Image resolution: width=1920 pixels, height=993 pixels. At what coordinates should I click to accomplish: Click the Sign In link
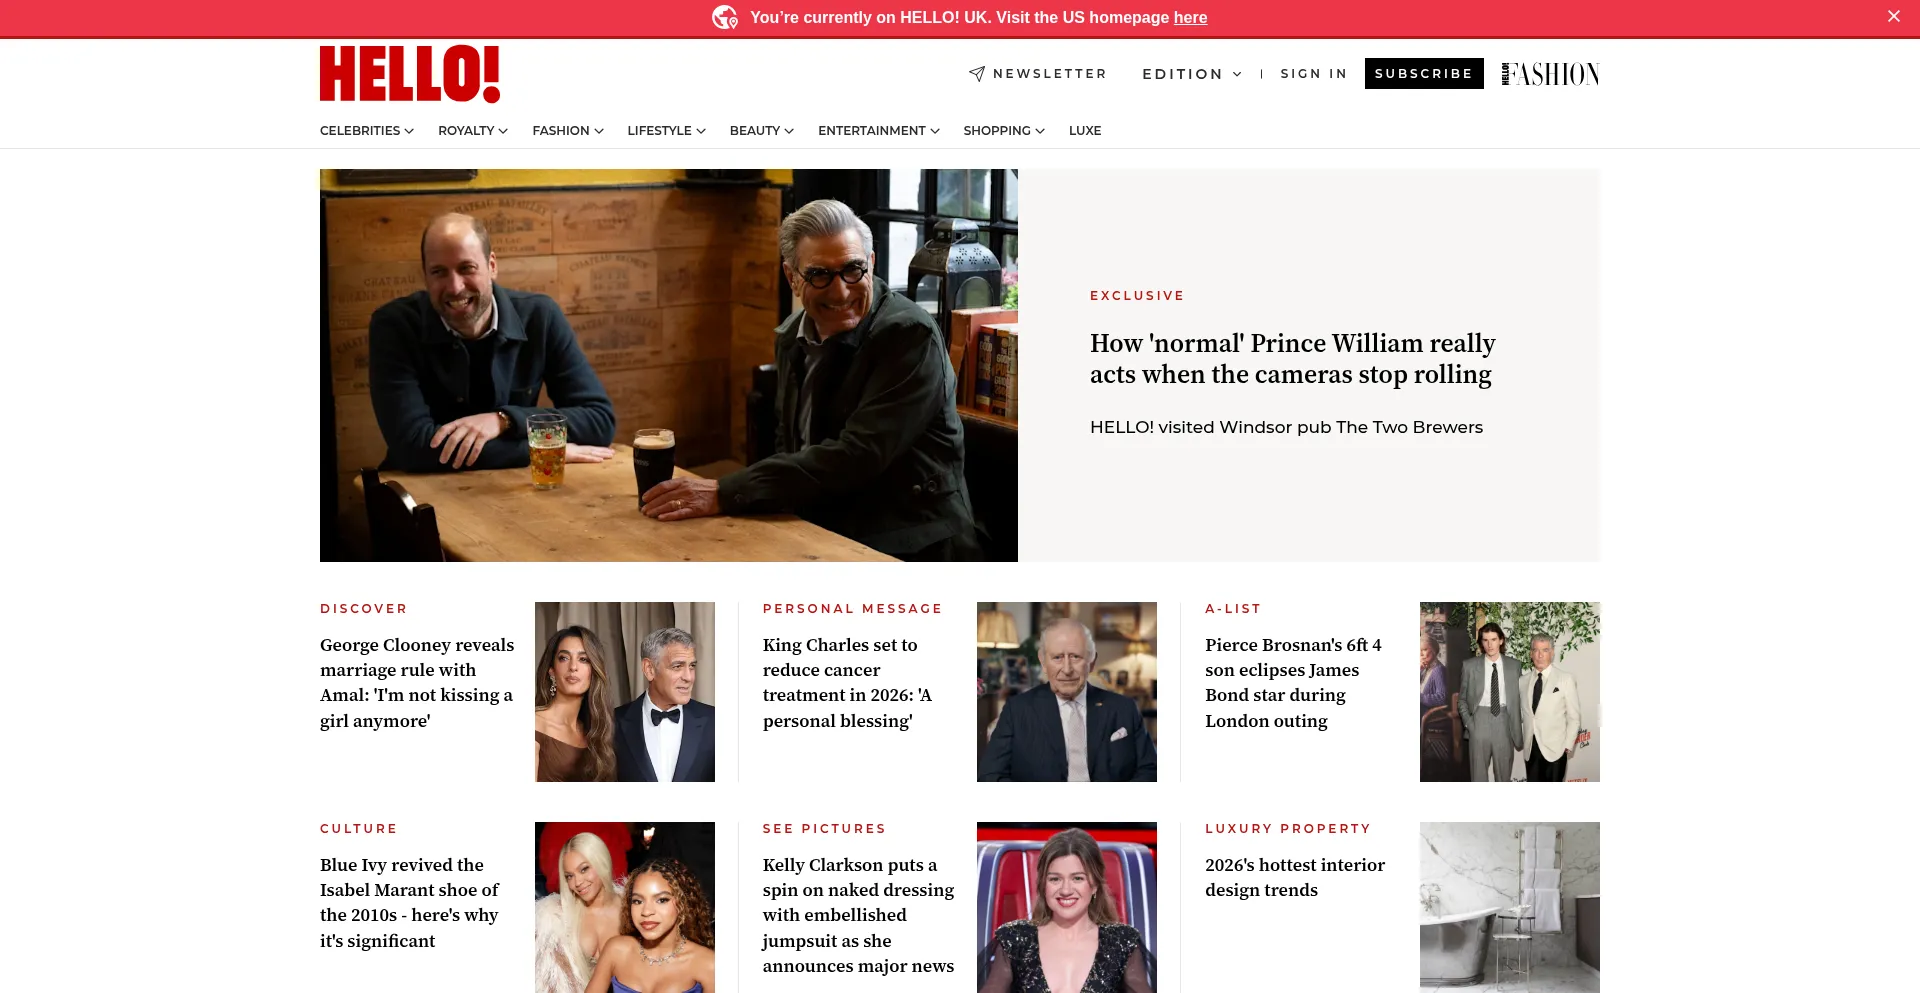point(1314,74)
